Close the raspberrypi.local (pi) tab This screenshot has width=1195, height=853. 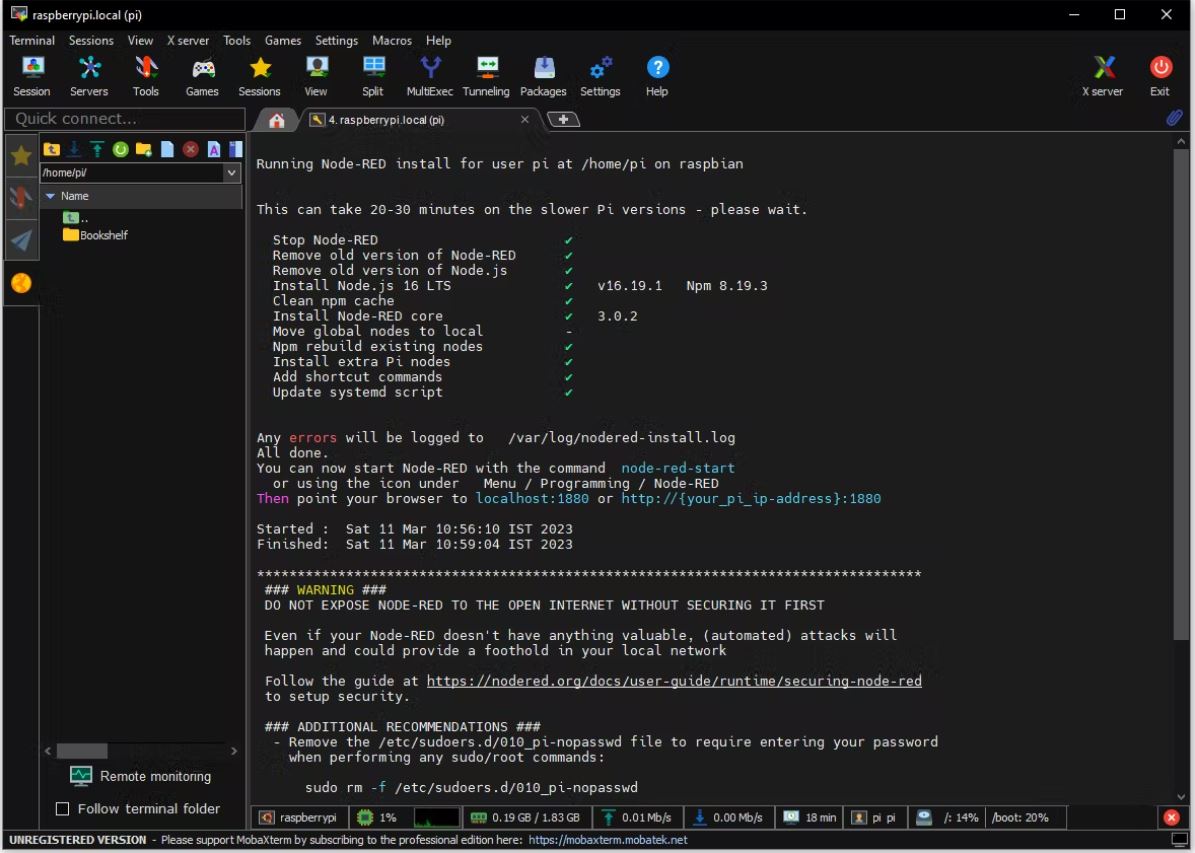pyautogui.click(x=524, y=120)
